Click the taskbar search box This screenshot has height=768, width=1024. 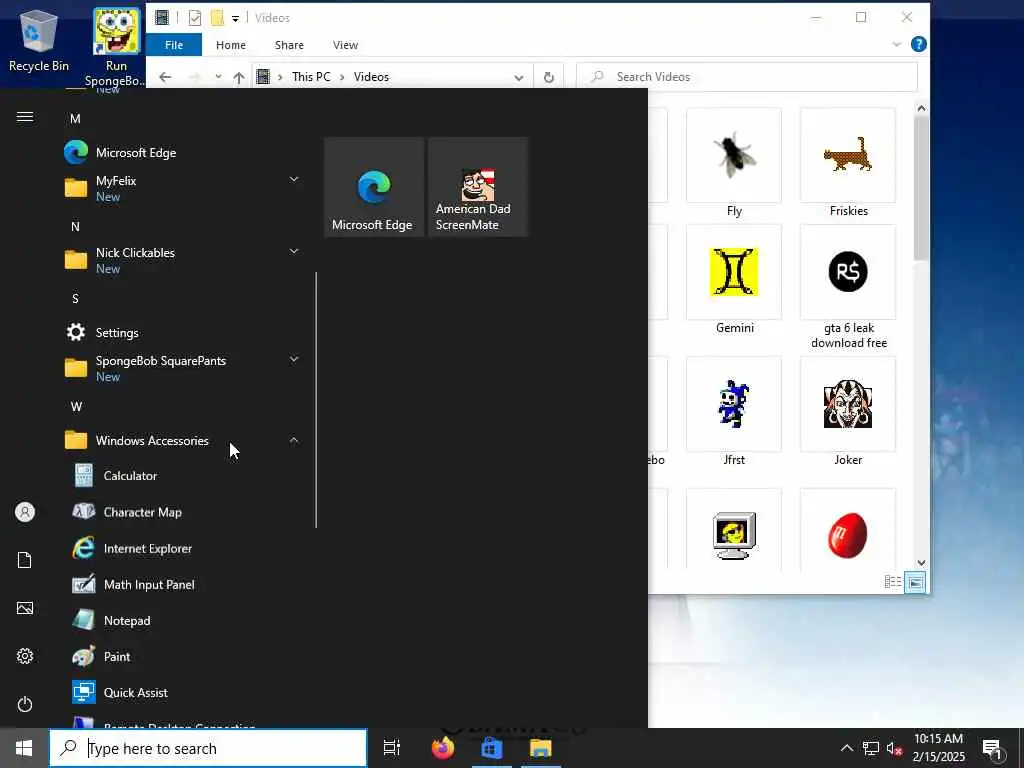pos(208,748)
